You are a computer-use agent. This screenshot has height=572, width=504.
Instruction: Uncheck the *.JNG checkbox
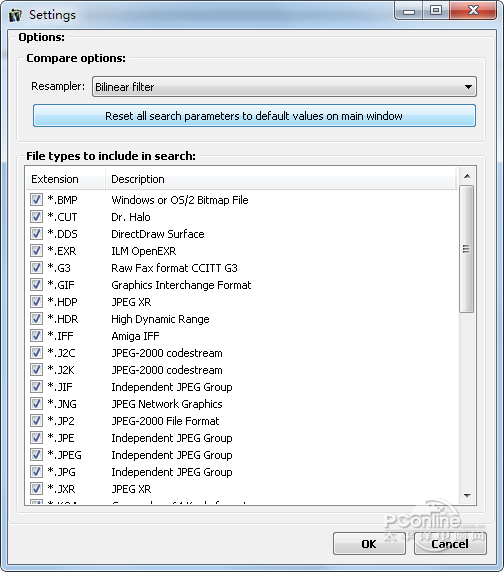[36, 404]
